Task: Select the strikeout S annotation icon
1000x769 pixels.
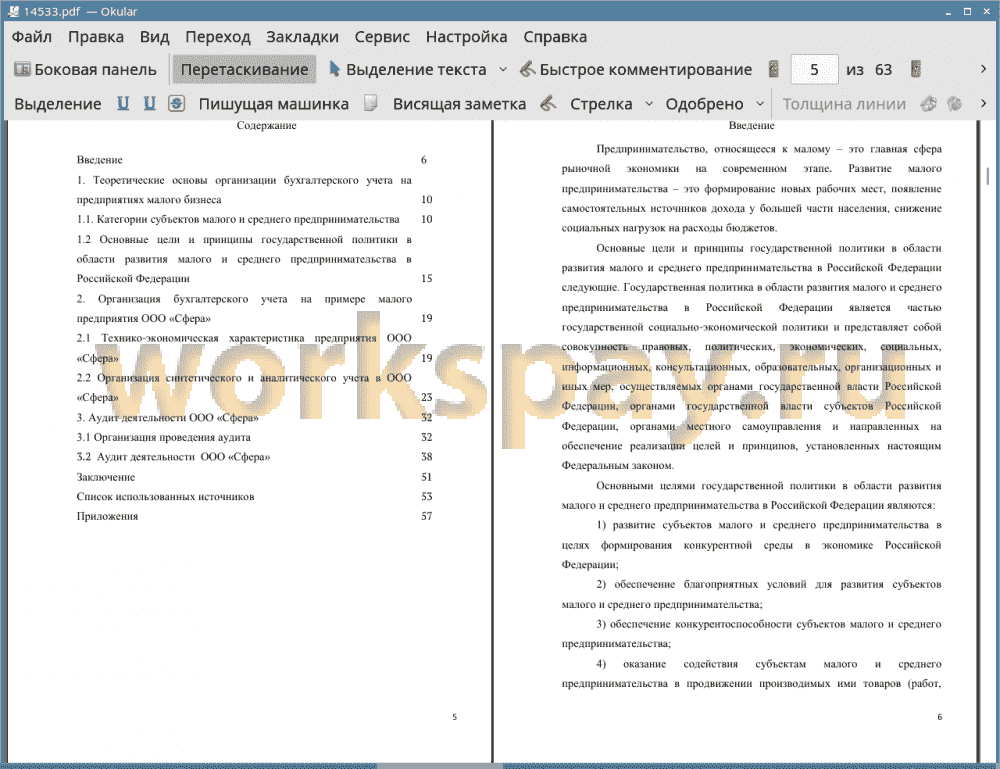Action: 177,103
